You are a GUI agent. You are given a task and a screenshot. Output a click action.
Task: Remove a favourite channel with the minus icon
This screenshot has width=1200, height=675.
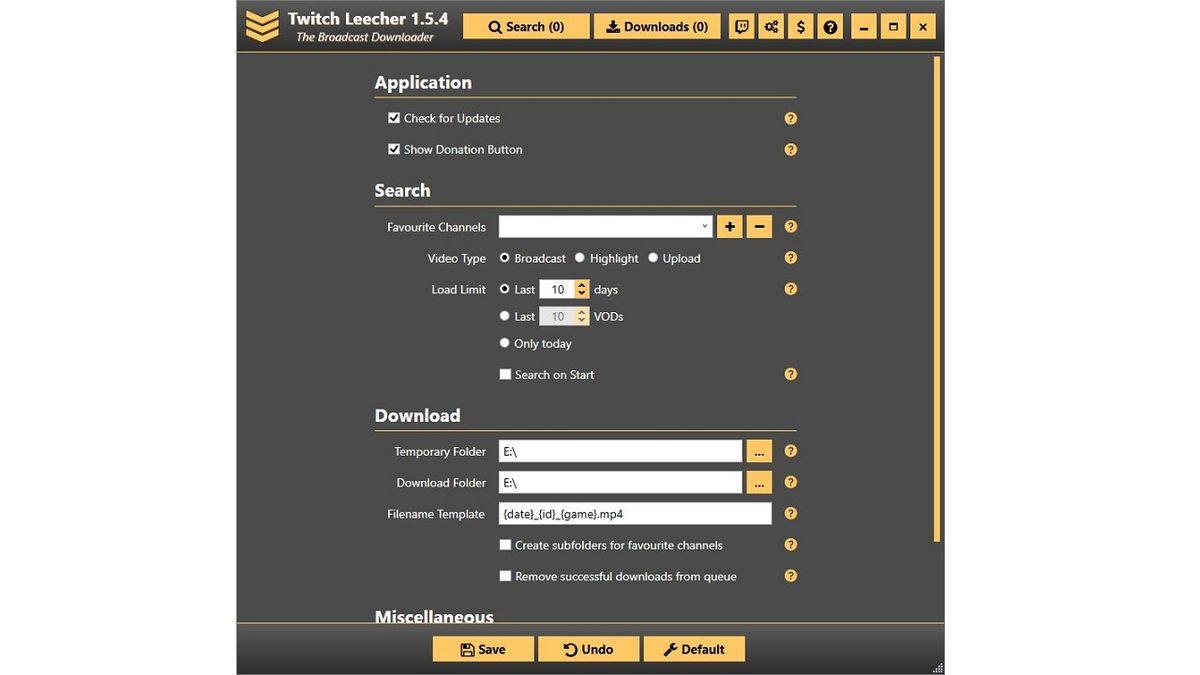click(x=758, y=226)
